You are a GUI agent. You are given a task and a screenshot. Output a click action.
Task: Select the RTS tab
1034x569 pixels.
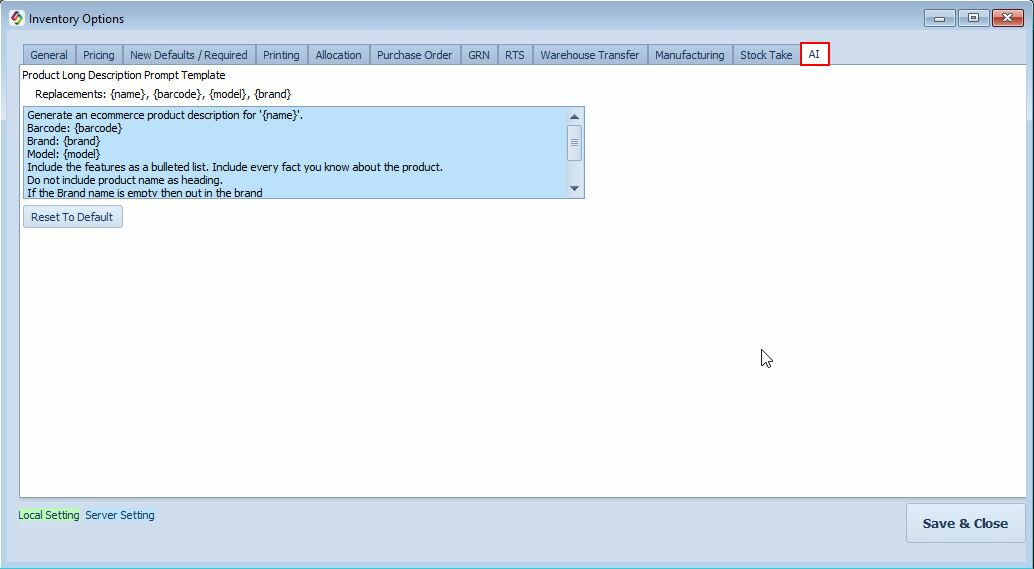[x=515, y=55]
